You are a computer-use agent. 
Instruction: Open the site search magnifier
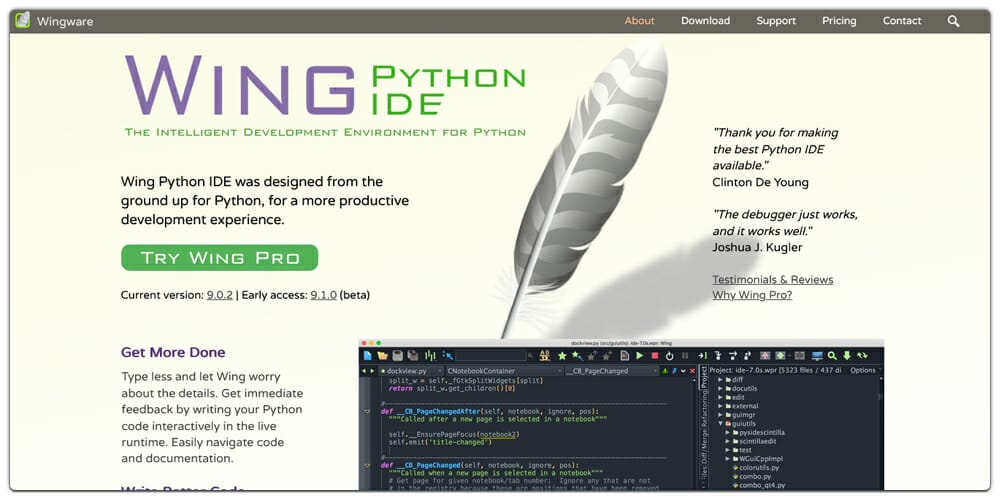[953, 21]
